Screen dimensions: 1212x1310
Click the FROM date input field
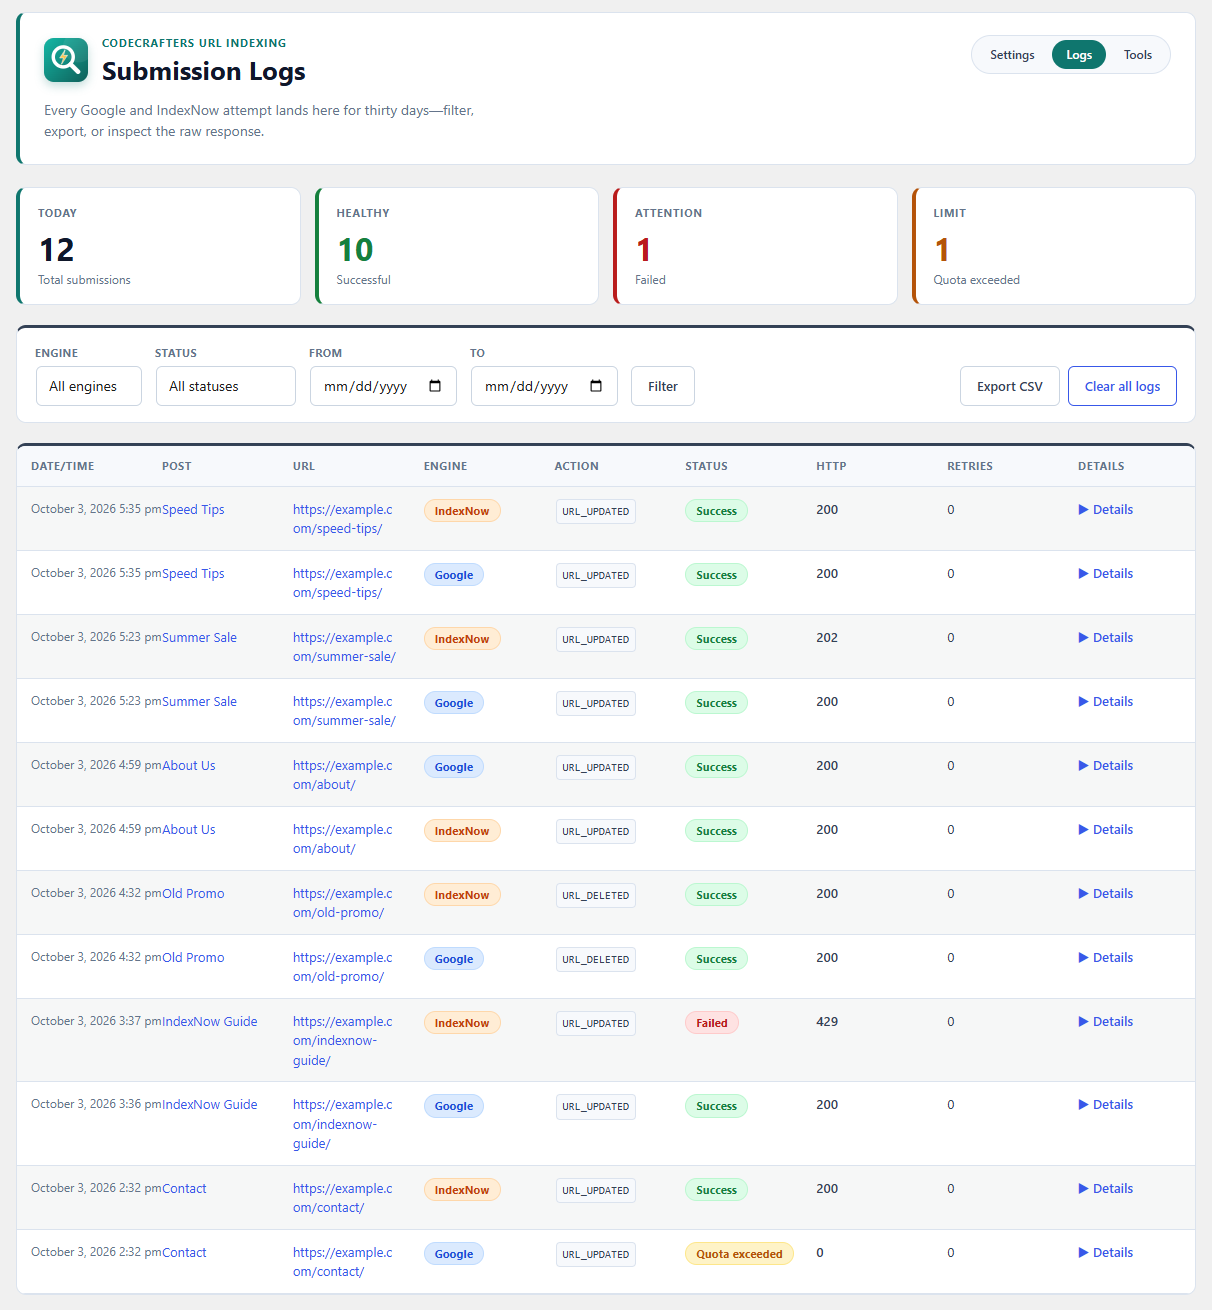[x=383, y=386]
